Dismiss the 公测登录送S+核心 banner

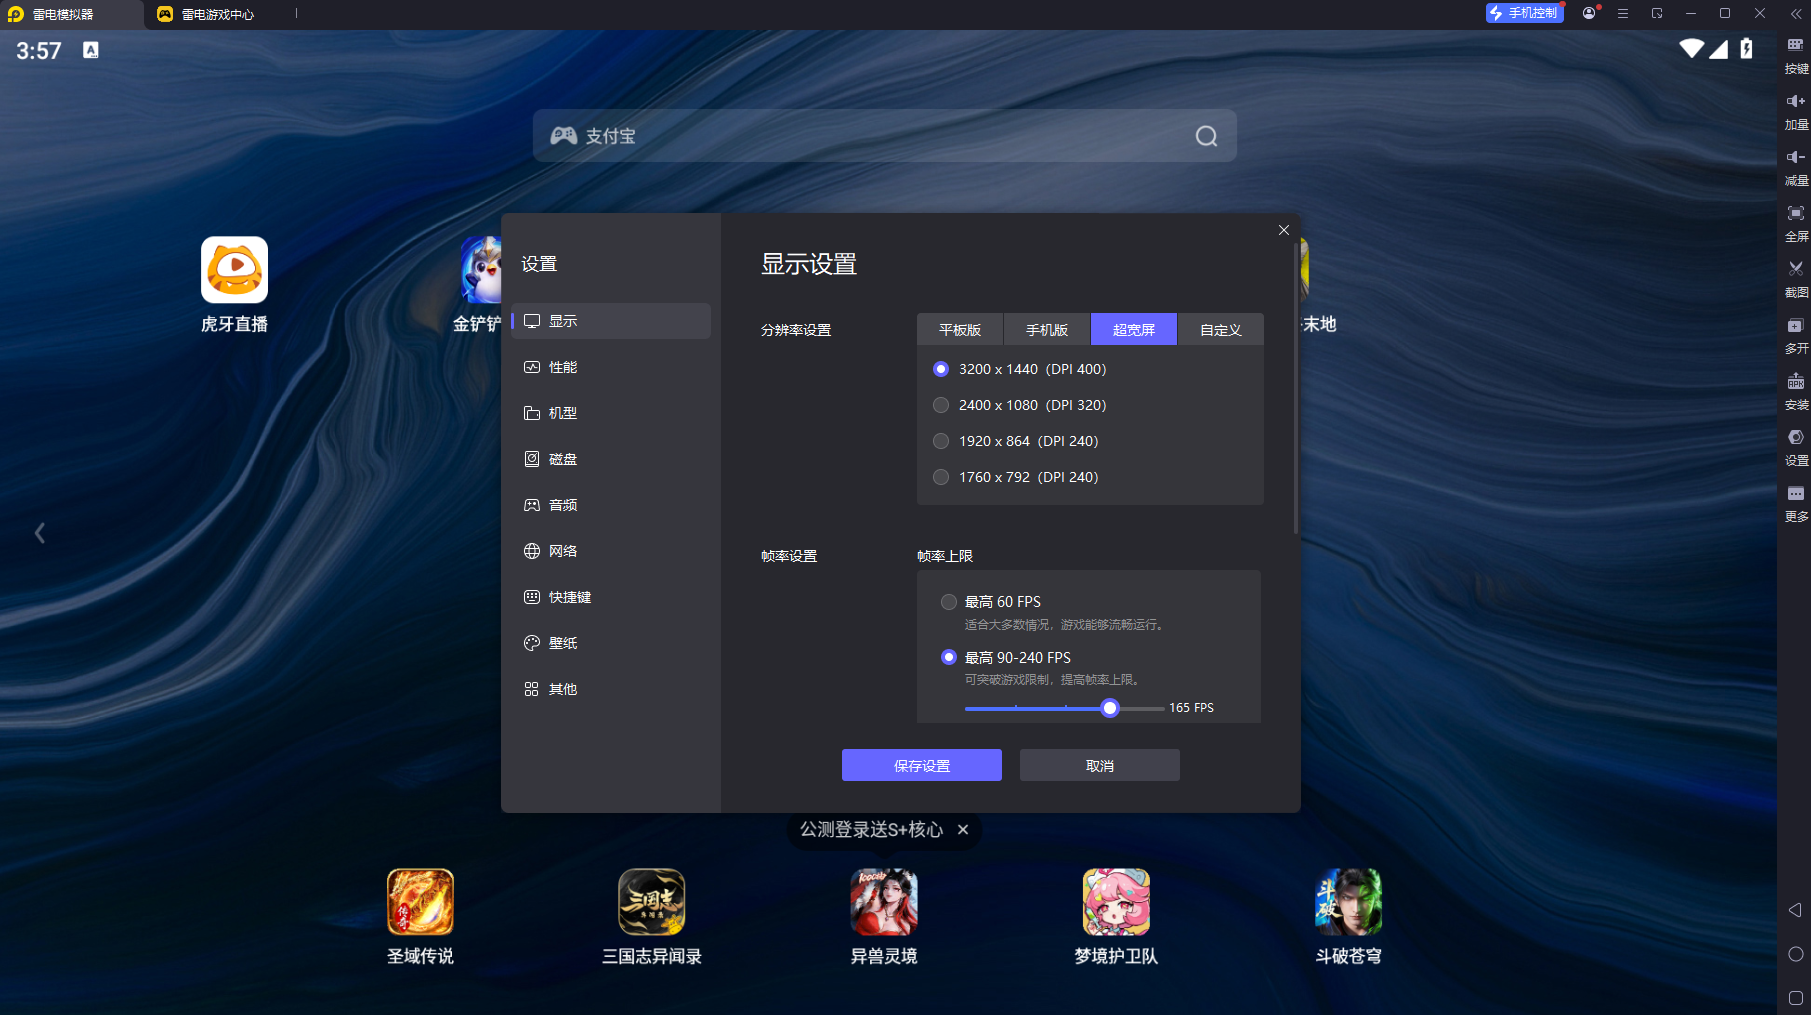point(963,829)
